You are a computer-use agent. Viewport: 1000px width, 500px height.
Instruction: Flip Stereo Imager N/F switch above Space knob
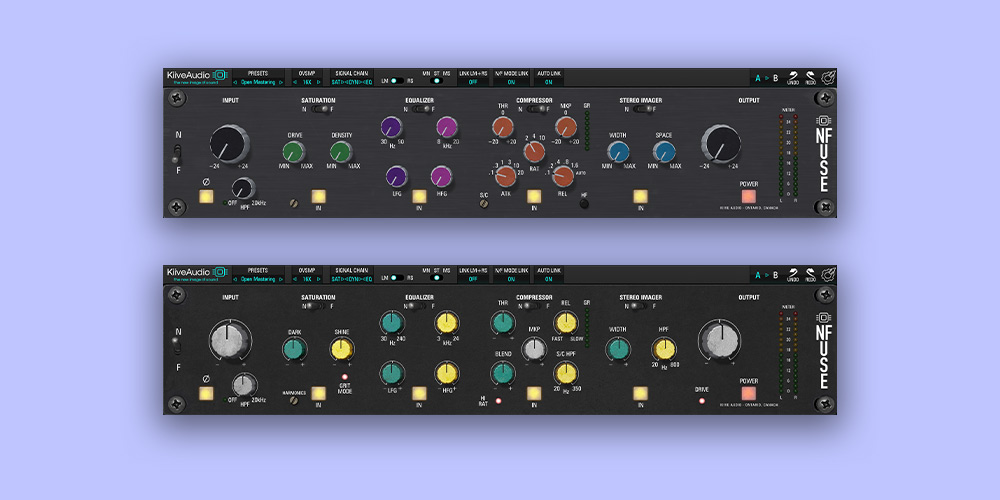point(643,109)
